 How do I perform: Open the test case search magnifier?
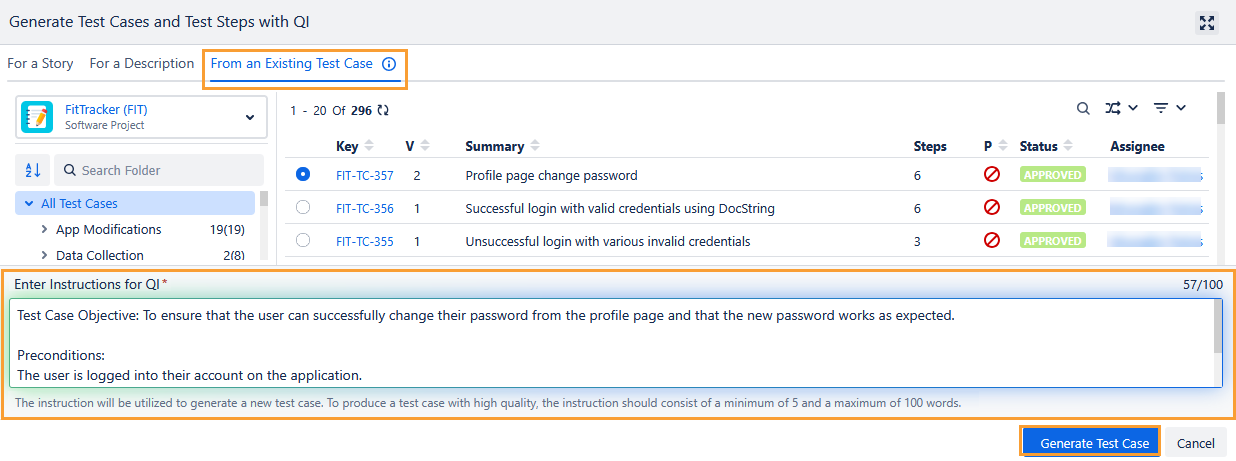(x=1083, y=108)
